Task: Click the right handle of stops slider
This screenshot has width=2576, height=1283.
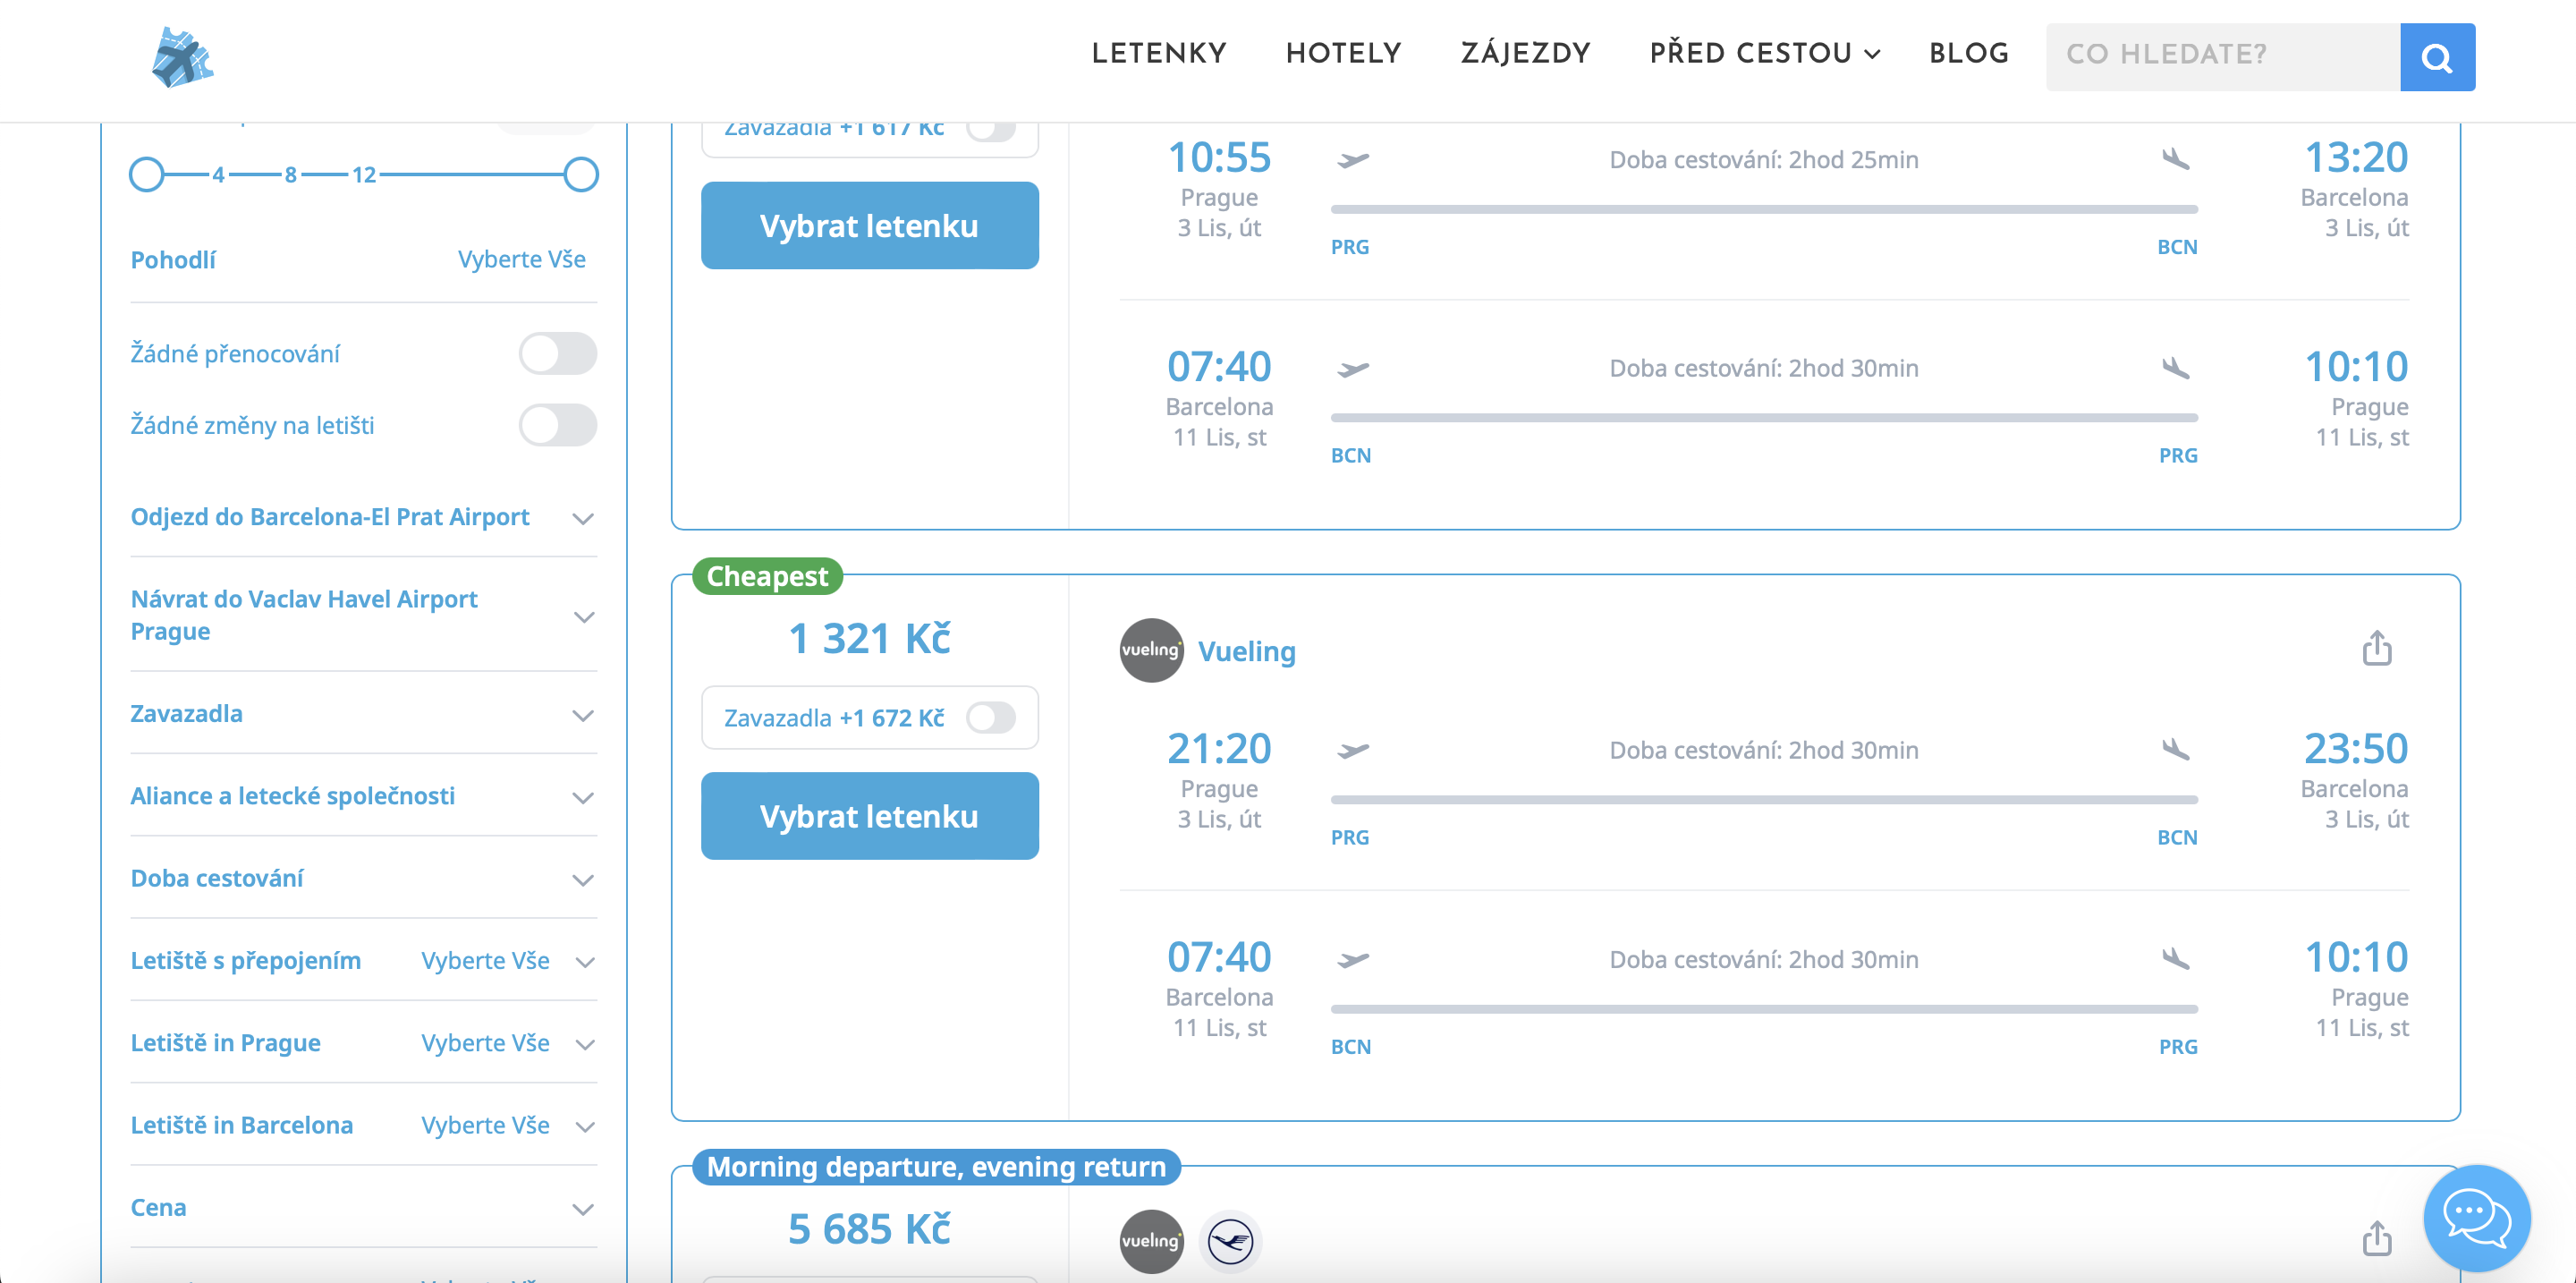Action: (x=580, y=175)
